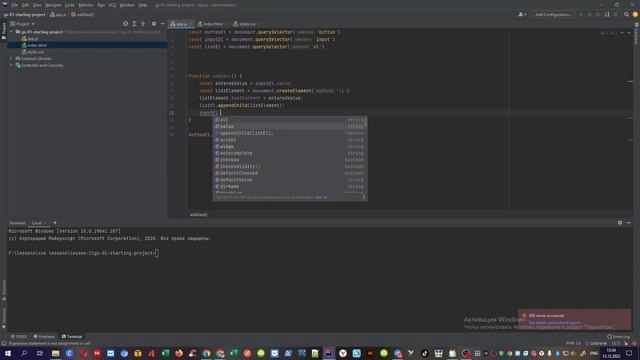Click the user account icon in toolbar
This screenshot has width=640, height=360.
[520, 14]
